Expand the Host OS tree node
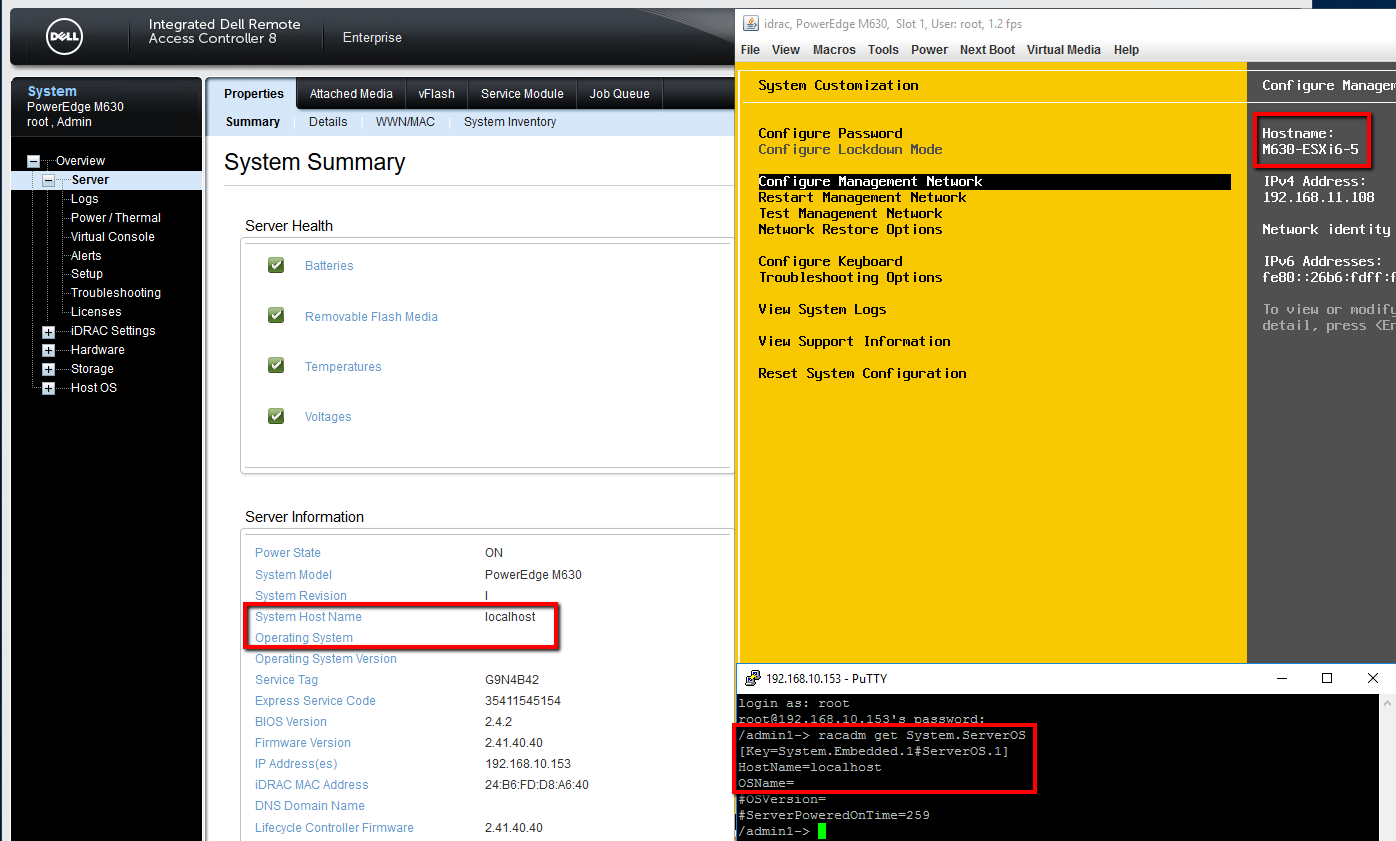Screen dimensions: 1396x841 coord(46,387)
